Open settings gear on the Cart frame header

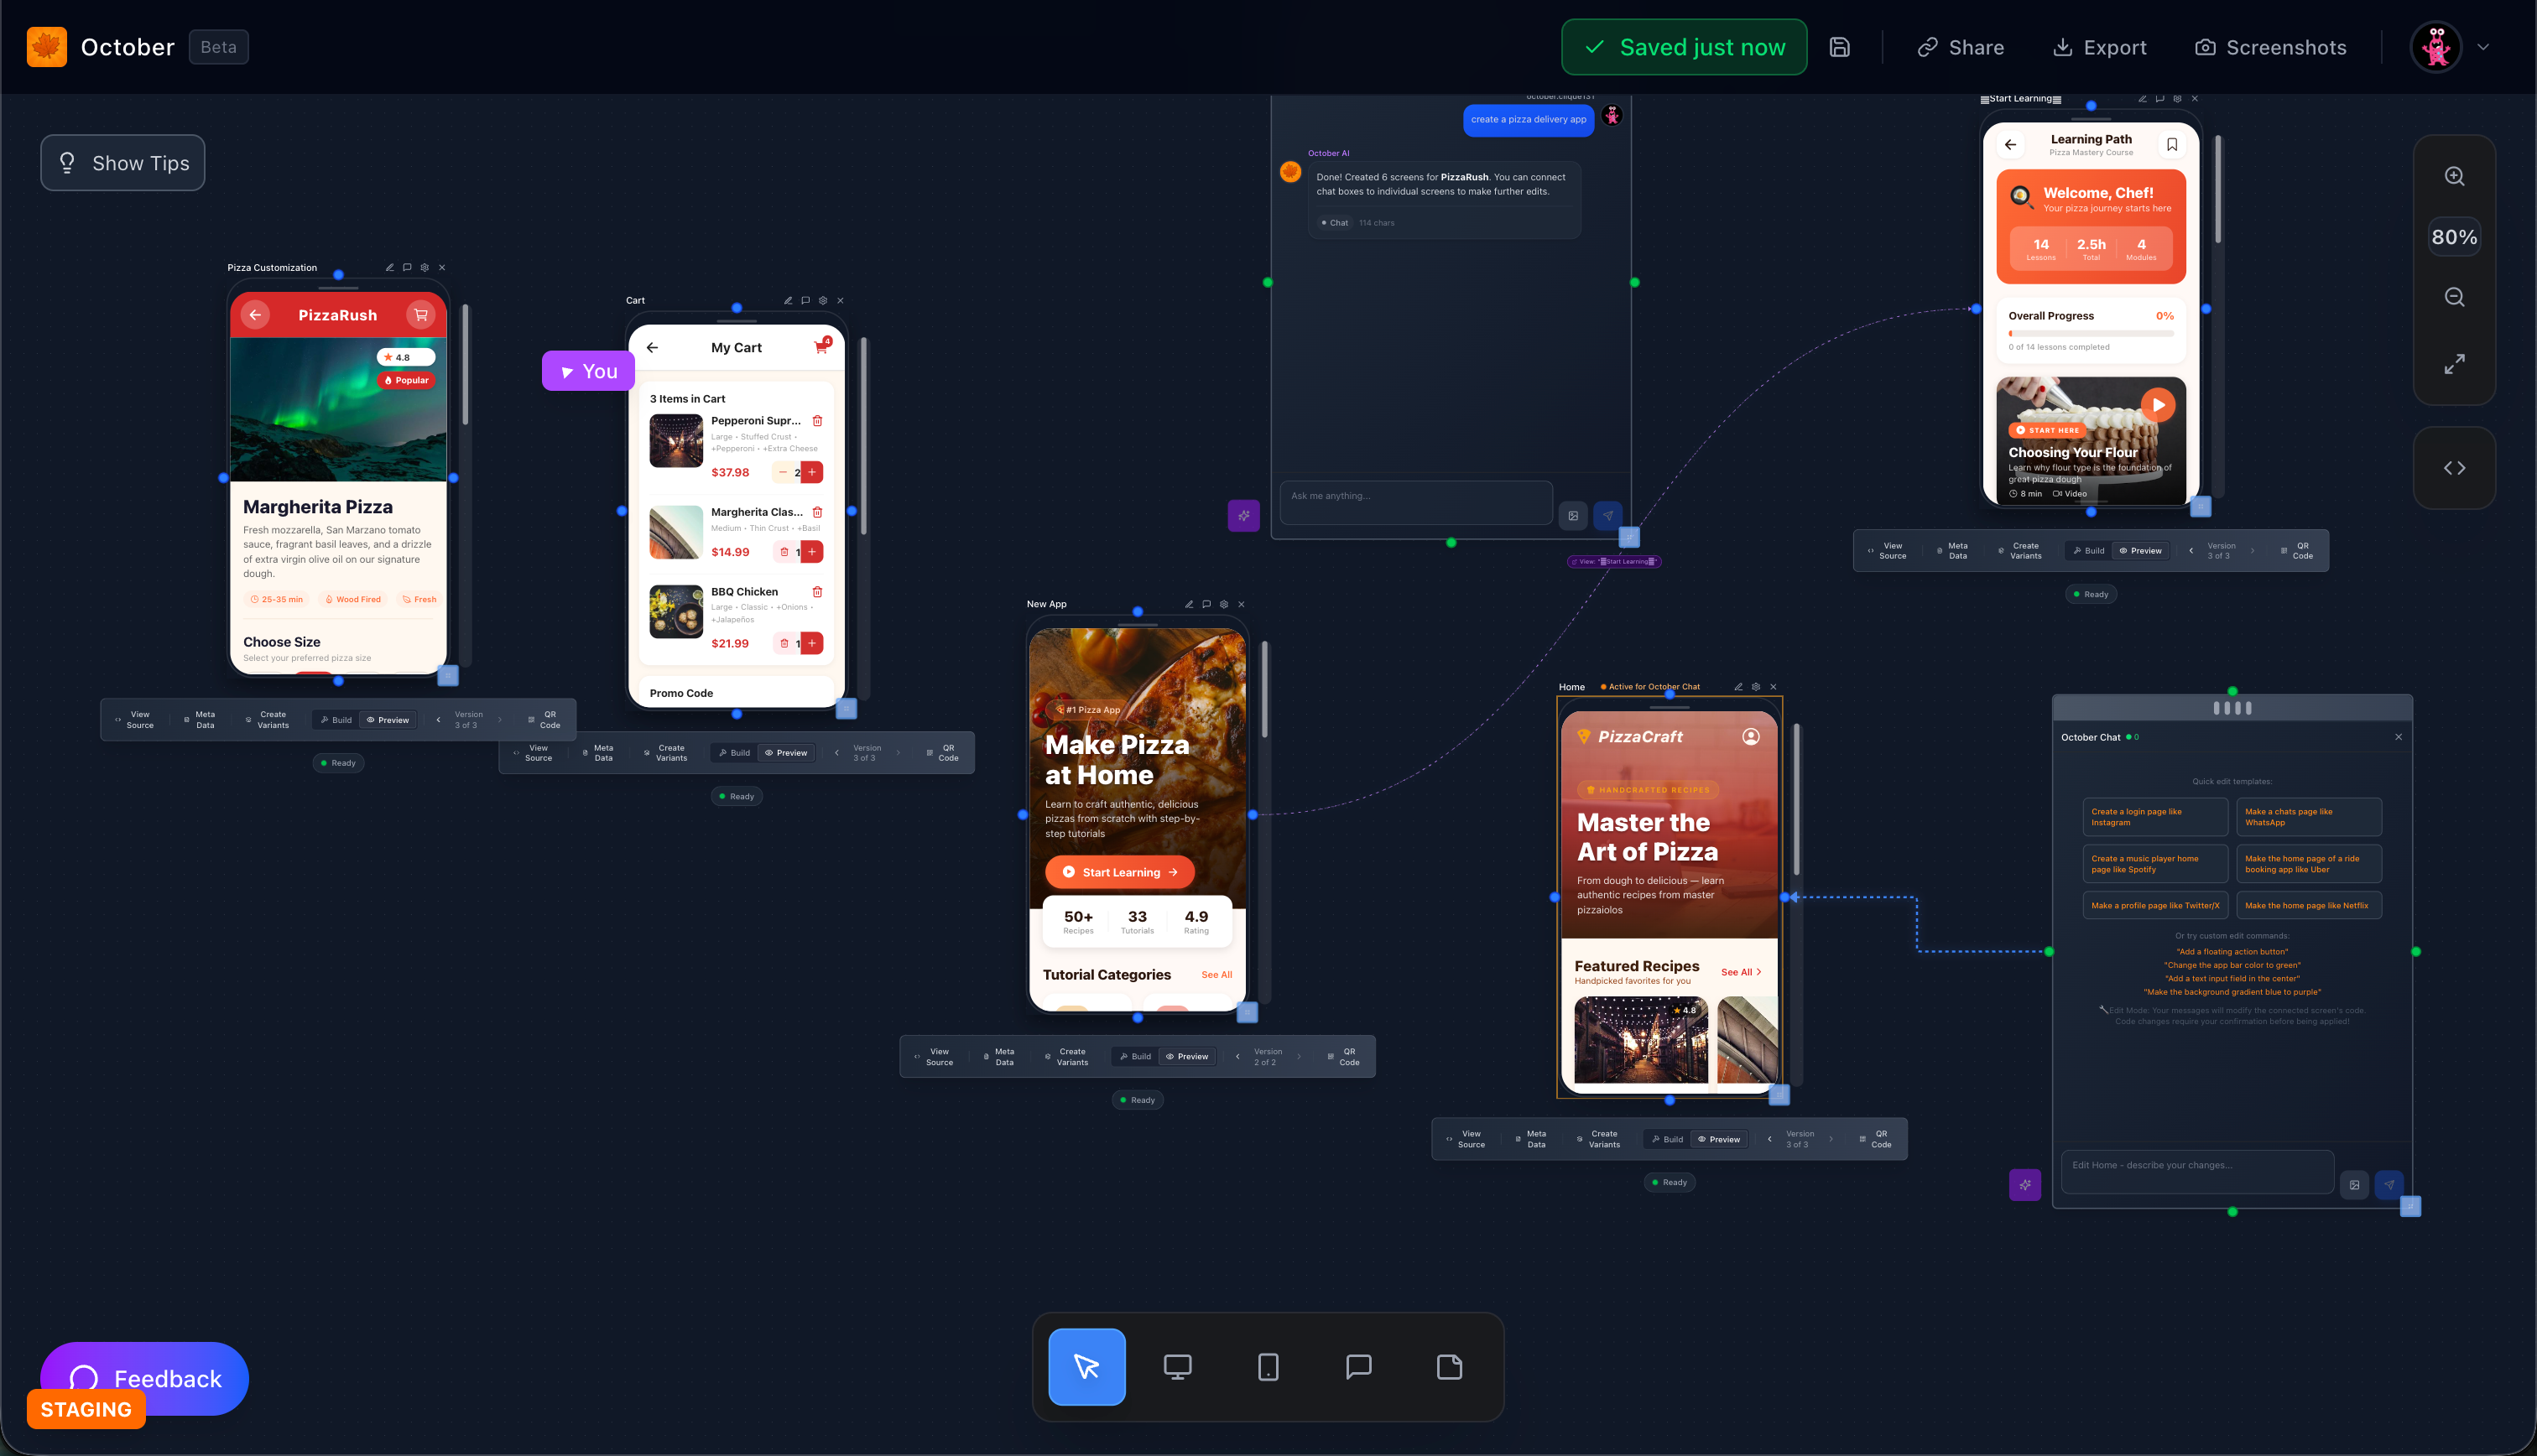click(x=822, y=300)
